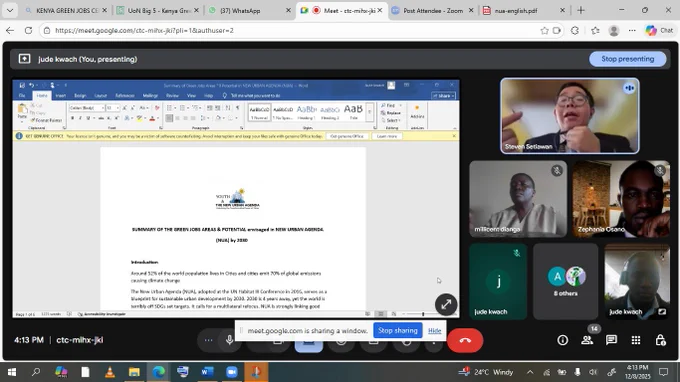Expand shared window preview to fullscreen

(x=446, y=304)
